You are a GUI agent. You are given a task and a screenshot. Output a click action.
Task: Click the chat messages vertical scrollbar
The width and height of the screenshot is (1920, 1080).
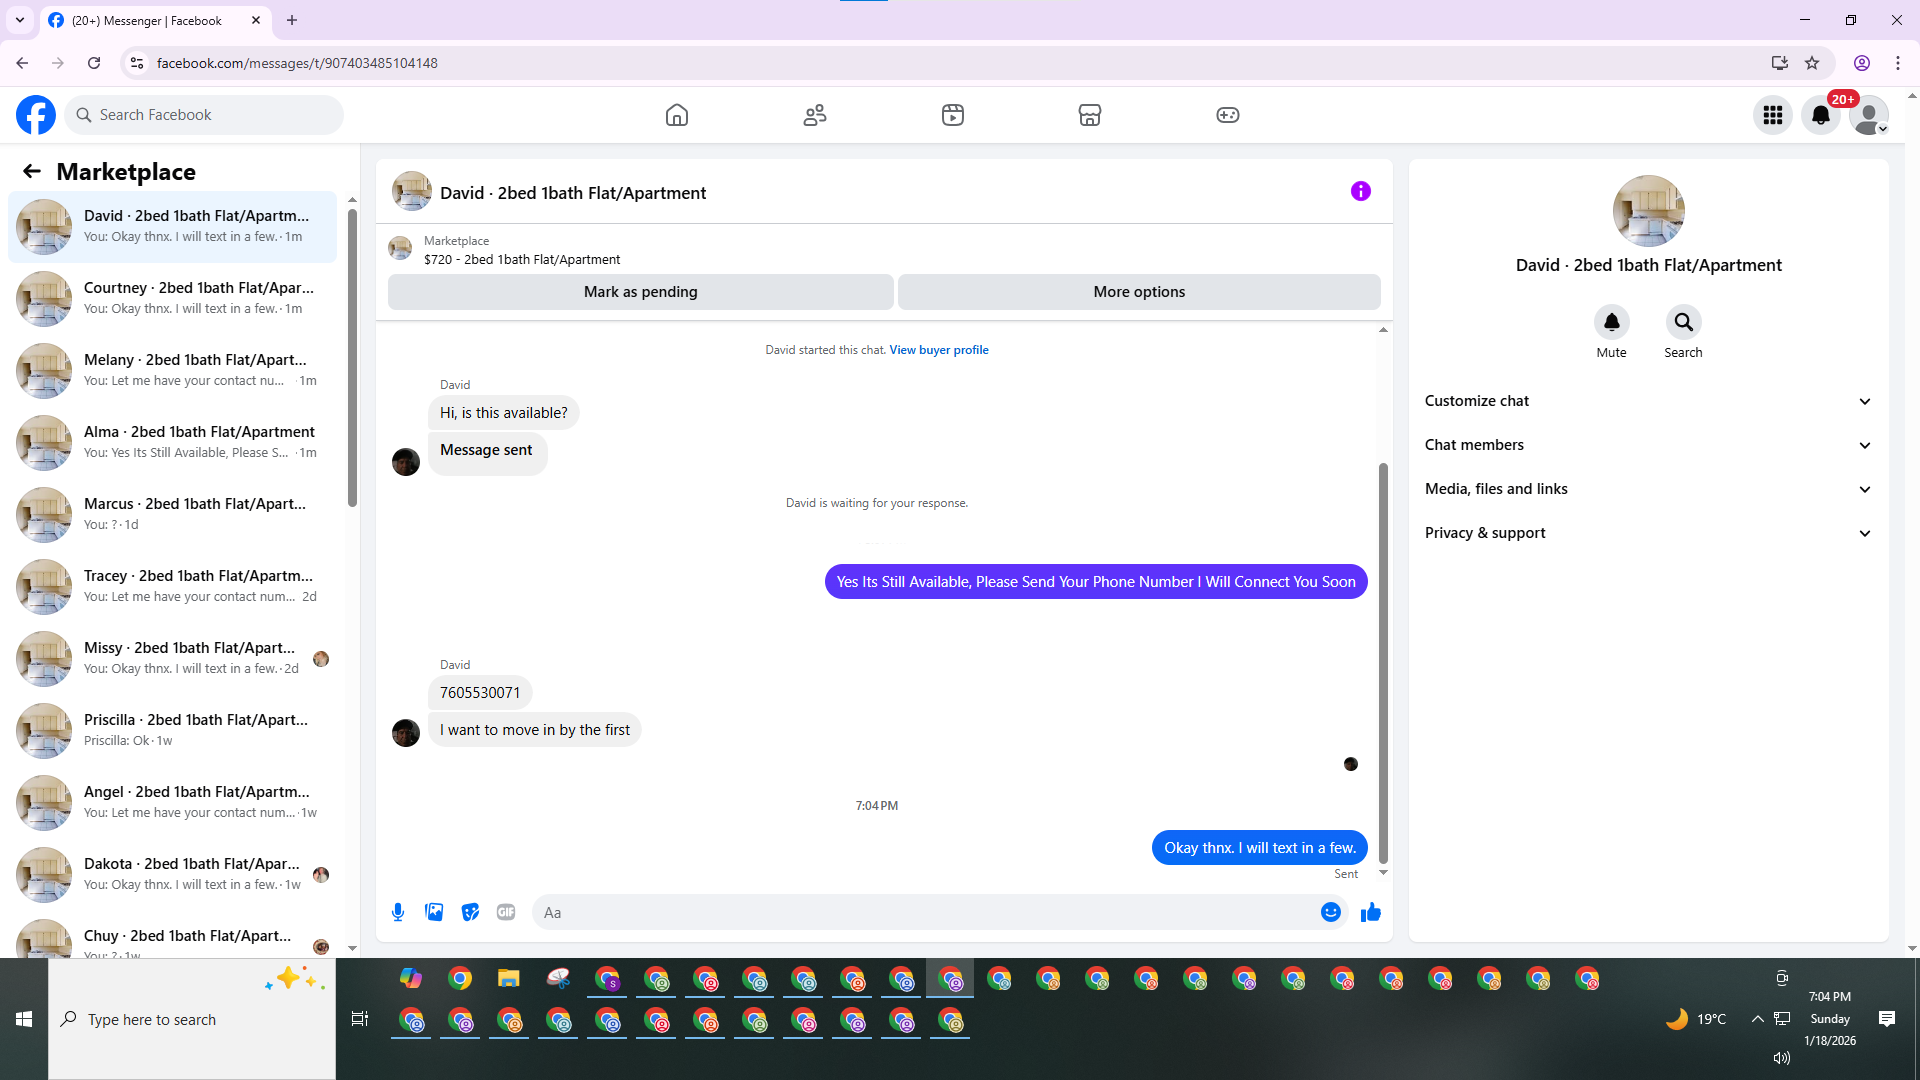pos(1383,660)
